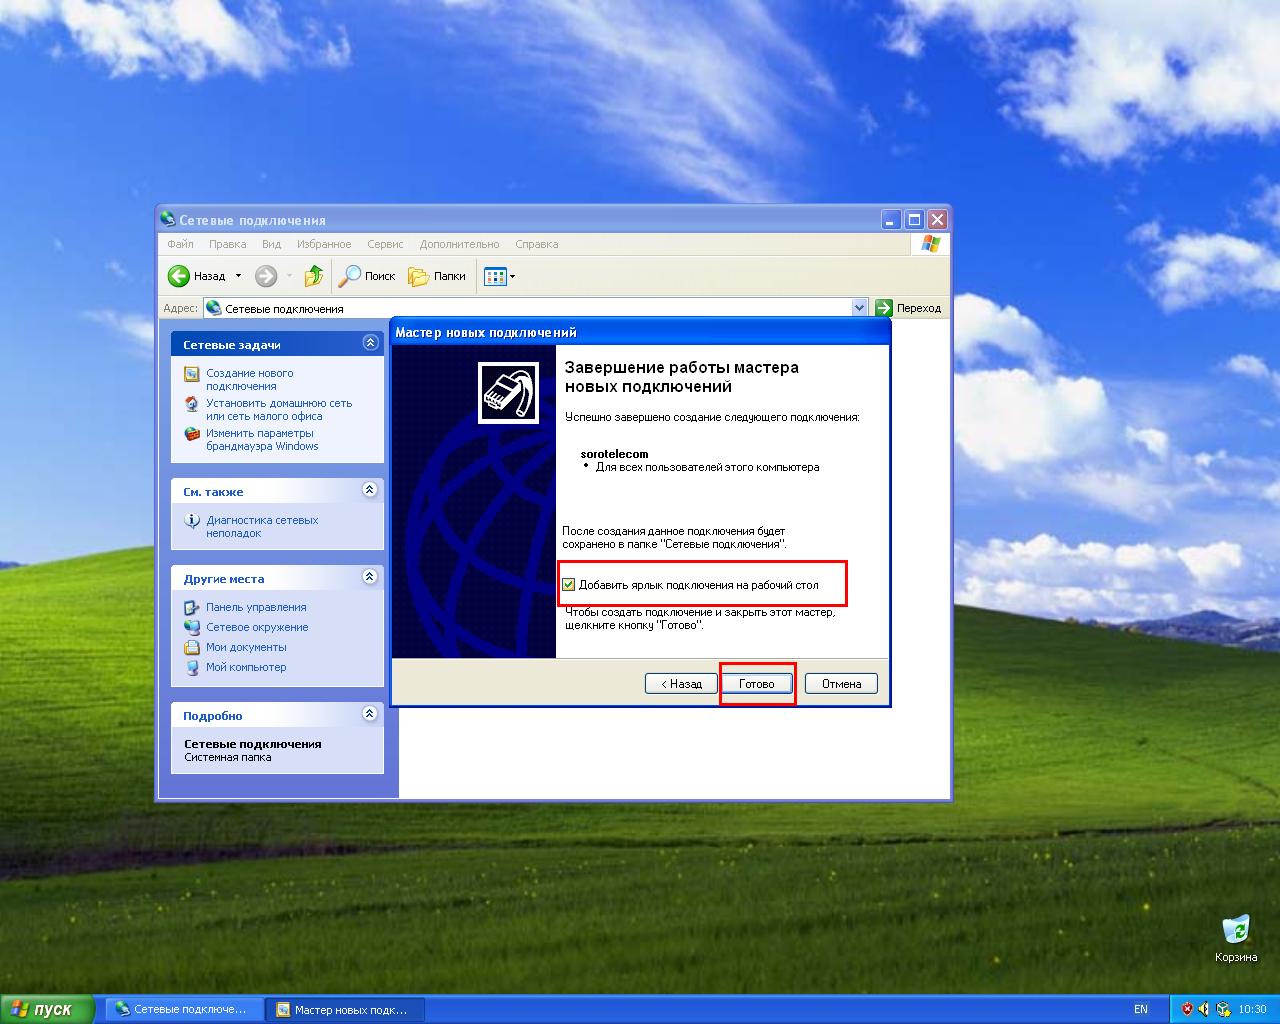Click the Windows flag logo in Explorer
The image size is (1280, 1024).
pos(931,244)
